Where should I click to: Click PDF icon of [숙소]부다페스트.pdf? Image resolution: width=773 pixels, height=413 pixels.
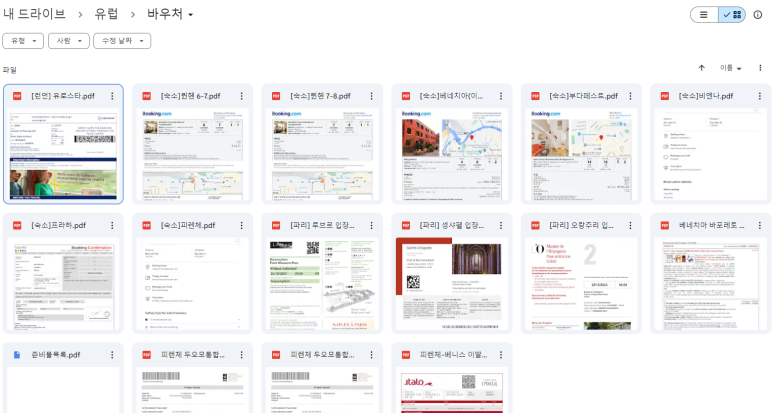[535, 96]
